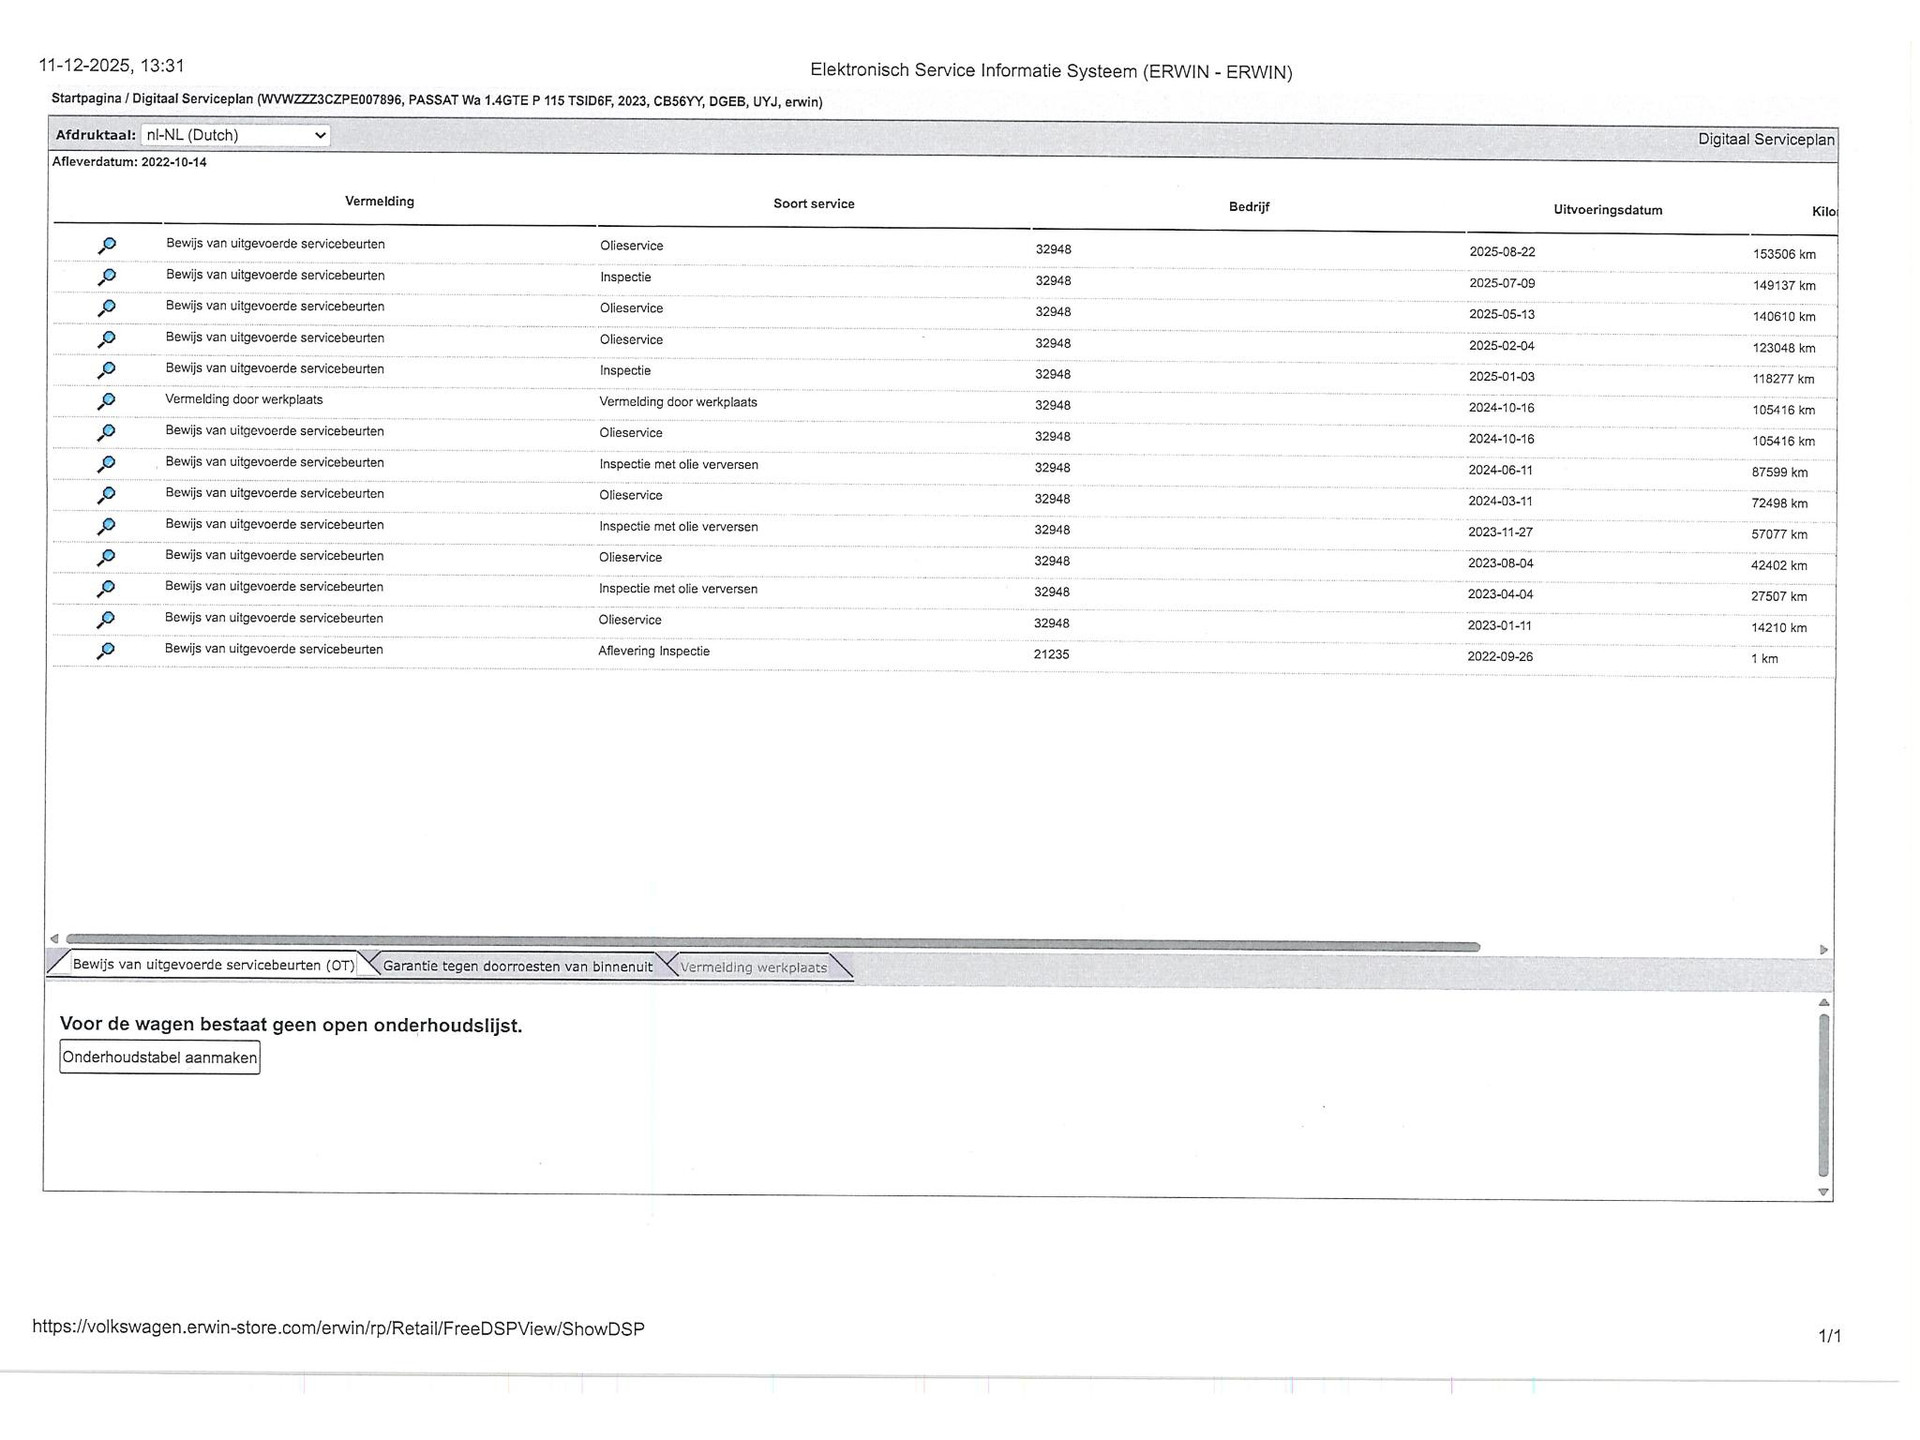Click the magnifier on the 2023-01-11 Olieservice row

point(106,620)
